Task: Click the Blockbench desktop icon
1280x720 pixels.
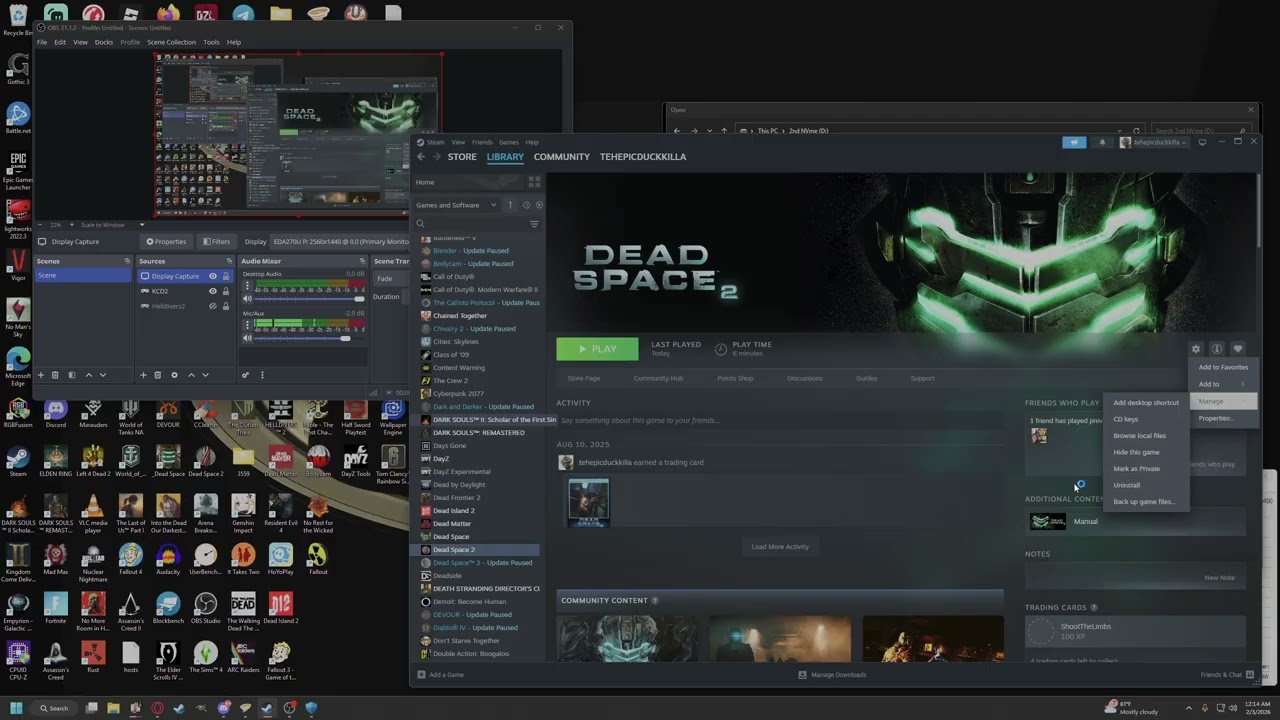Action: (168, 608)
